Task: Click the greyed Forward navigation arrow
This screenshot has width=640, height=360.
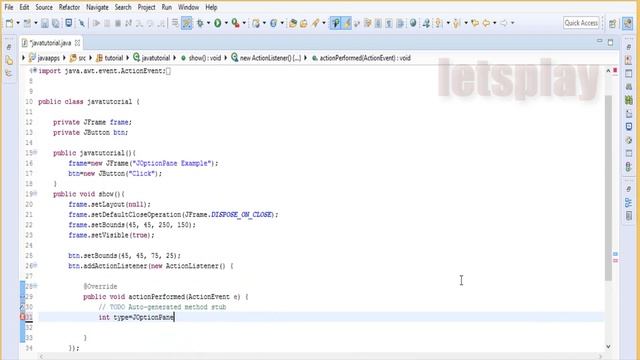Action: [x=504, y=23]
